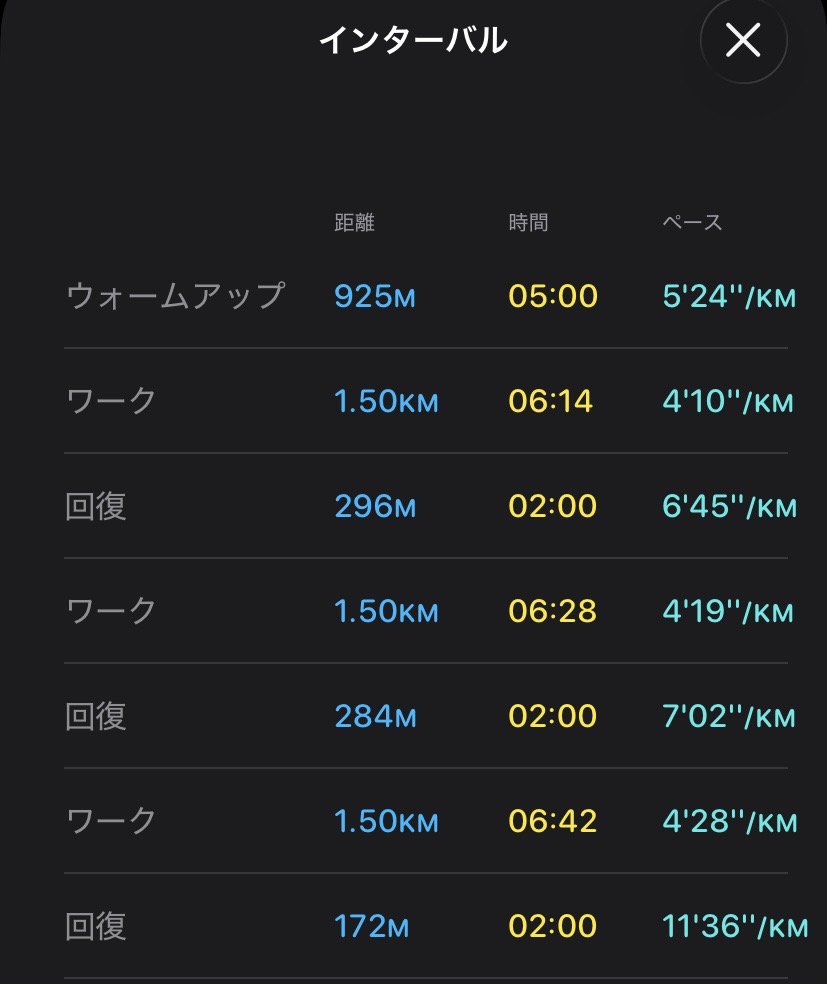Click the 時間 column header
The height and width of the screenshot is (984, 827).
tap(528, 223)
